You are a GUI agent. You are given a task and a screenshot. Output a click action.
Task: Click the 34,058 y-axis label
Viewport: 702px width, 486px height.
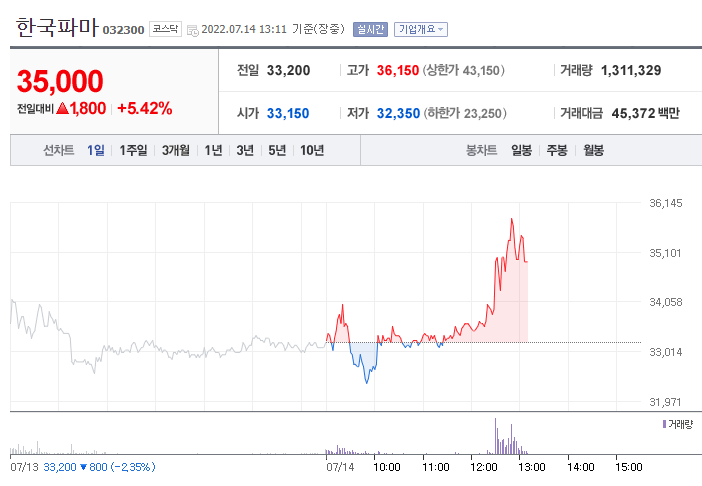pyautogui.click(x=666, y=303)
